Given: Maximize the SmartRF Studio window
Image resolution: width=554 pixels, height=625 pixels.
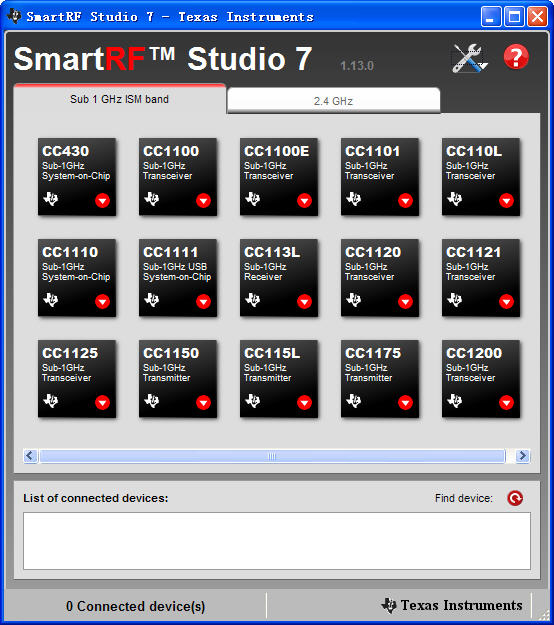Looking at the screenshot, I should (x=514, y=17).
